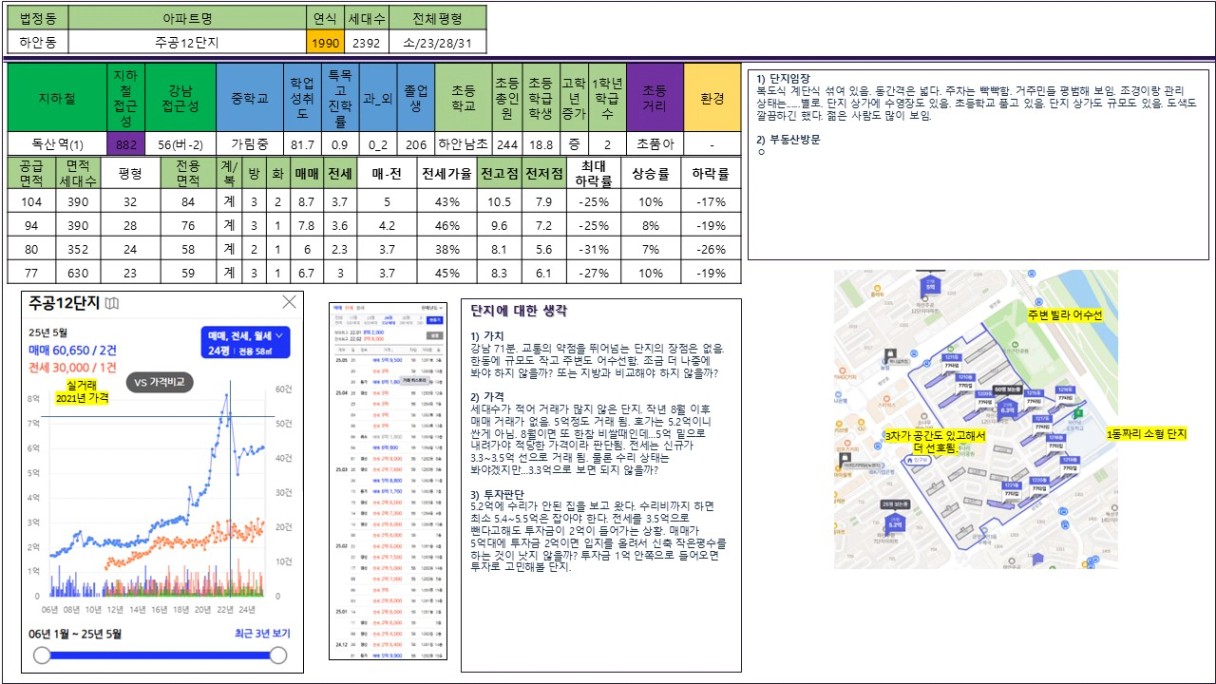This screenshot has width=1216, height=684.
Task: Click the 2) 가격 section heading
Action: (x=490, y=397)
